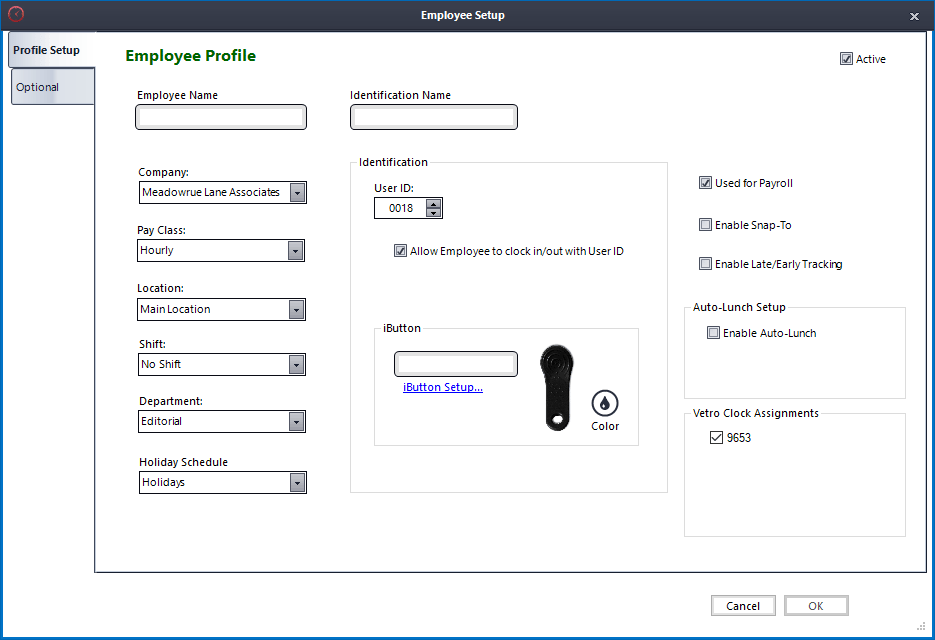Toggle the Active checkbox
The width and height of the screenshot is (935, 640).
(x=846, y=59)
